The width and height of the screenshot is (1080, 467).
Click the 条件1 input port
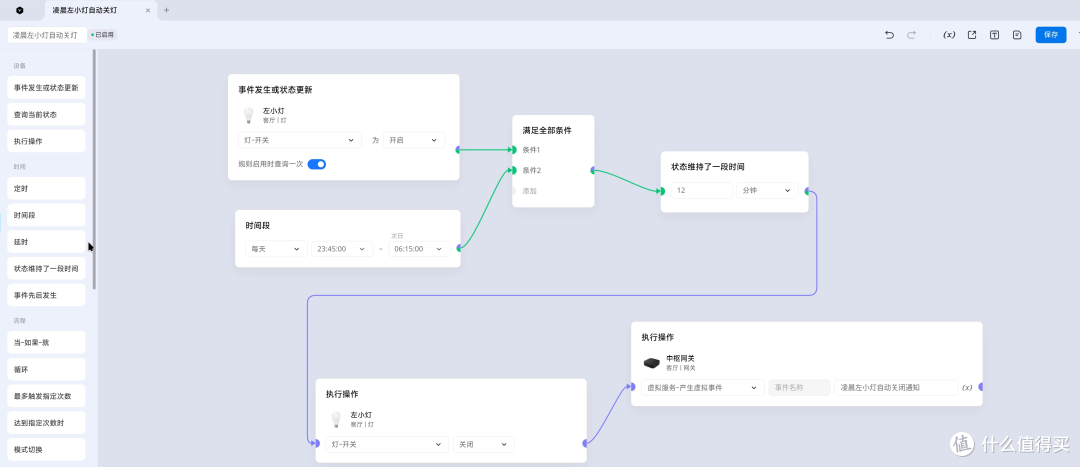pyautogui.click(x=513, y=149)
